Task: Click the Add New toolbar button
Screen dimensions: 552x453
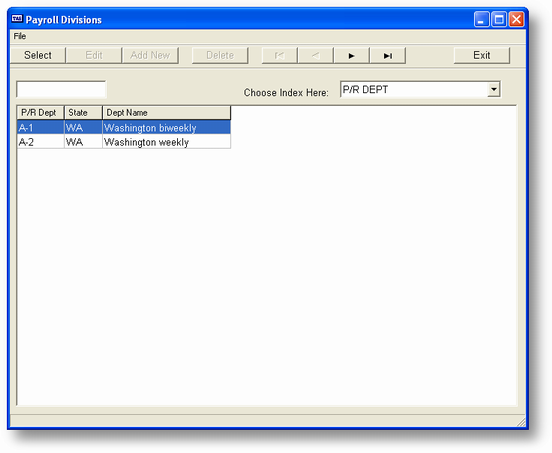Action: (x=150, y=55)
